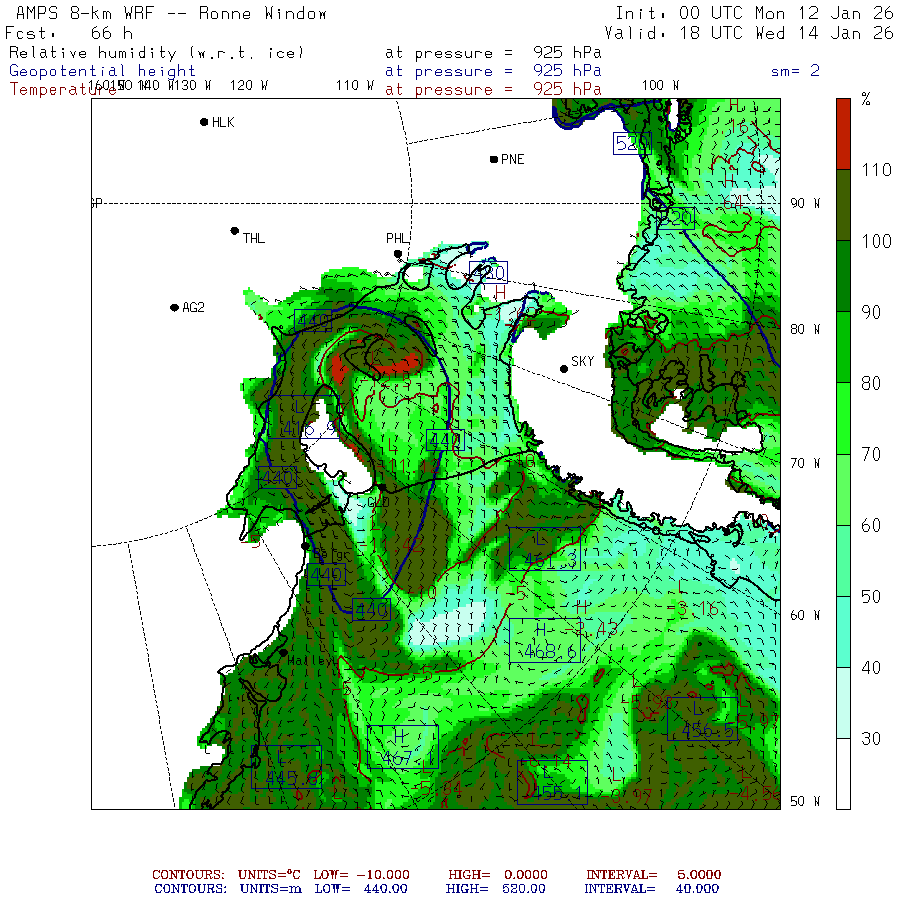Click the blue height contours 'INTERVAL= 40.000' text
This screenshot has width=900, height=900.
pyautogui.click(x=651, y=889)
